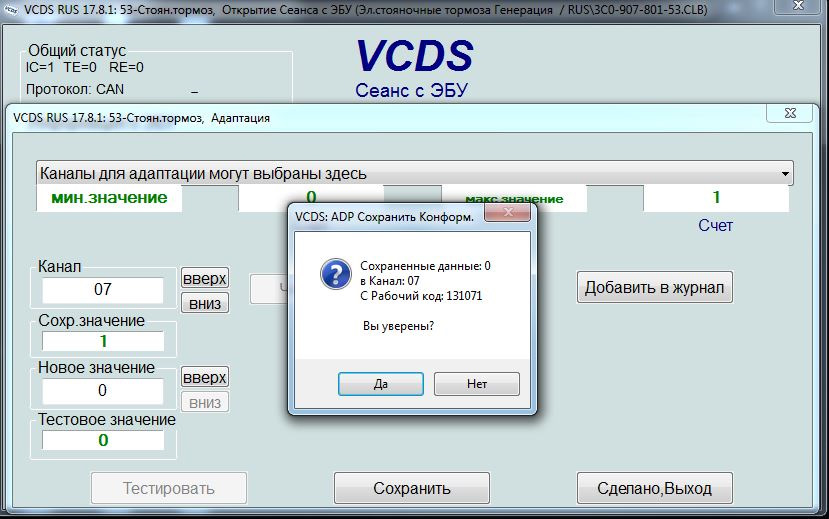The height and width of the screenshot is (519, 829).
Task: Increase channel number with вверх next to Канал
Action: tap(205, 278)
